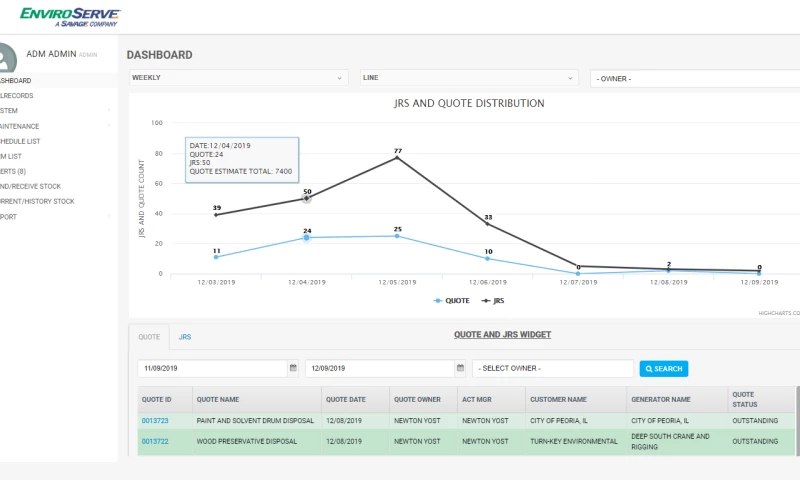Viewport: 800px width, 480px height.
Task: Open quote ID 0013723 link
Action: [155, 421]
